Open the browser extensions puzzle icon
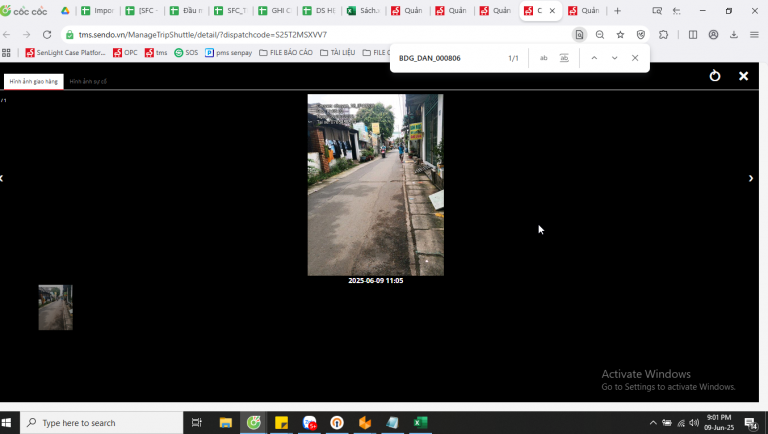This screenshot has width=768, height=434. (x=664, y=35)
